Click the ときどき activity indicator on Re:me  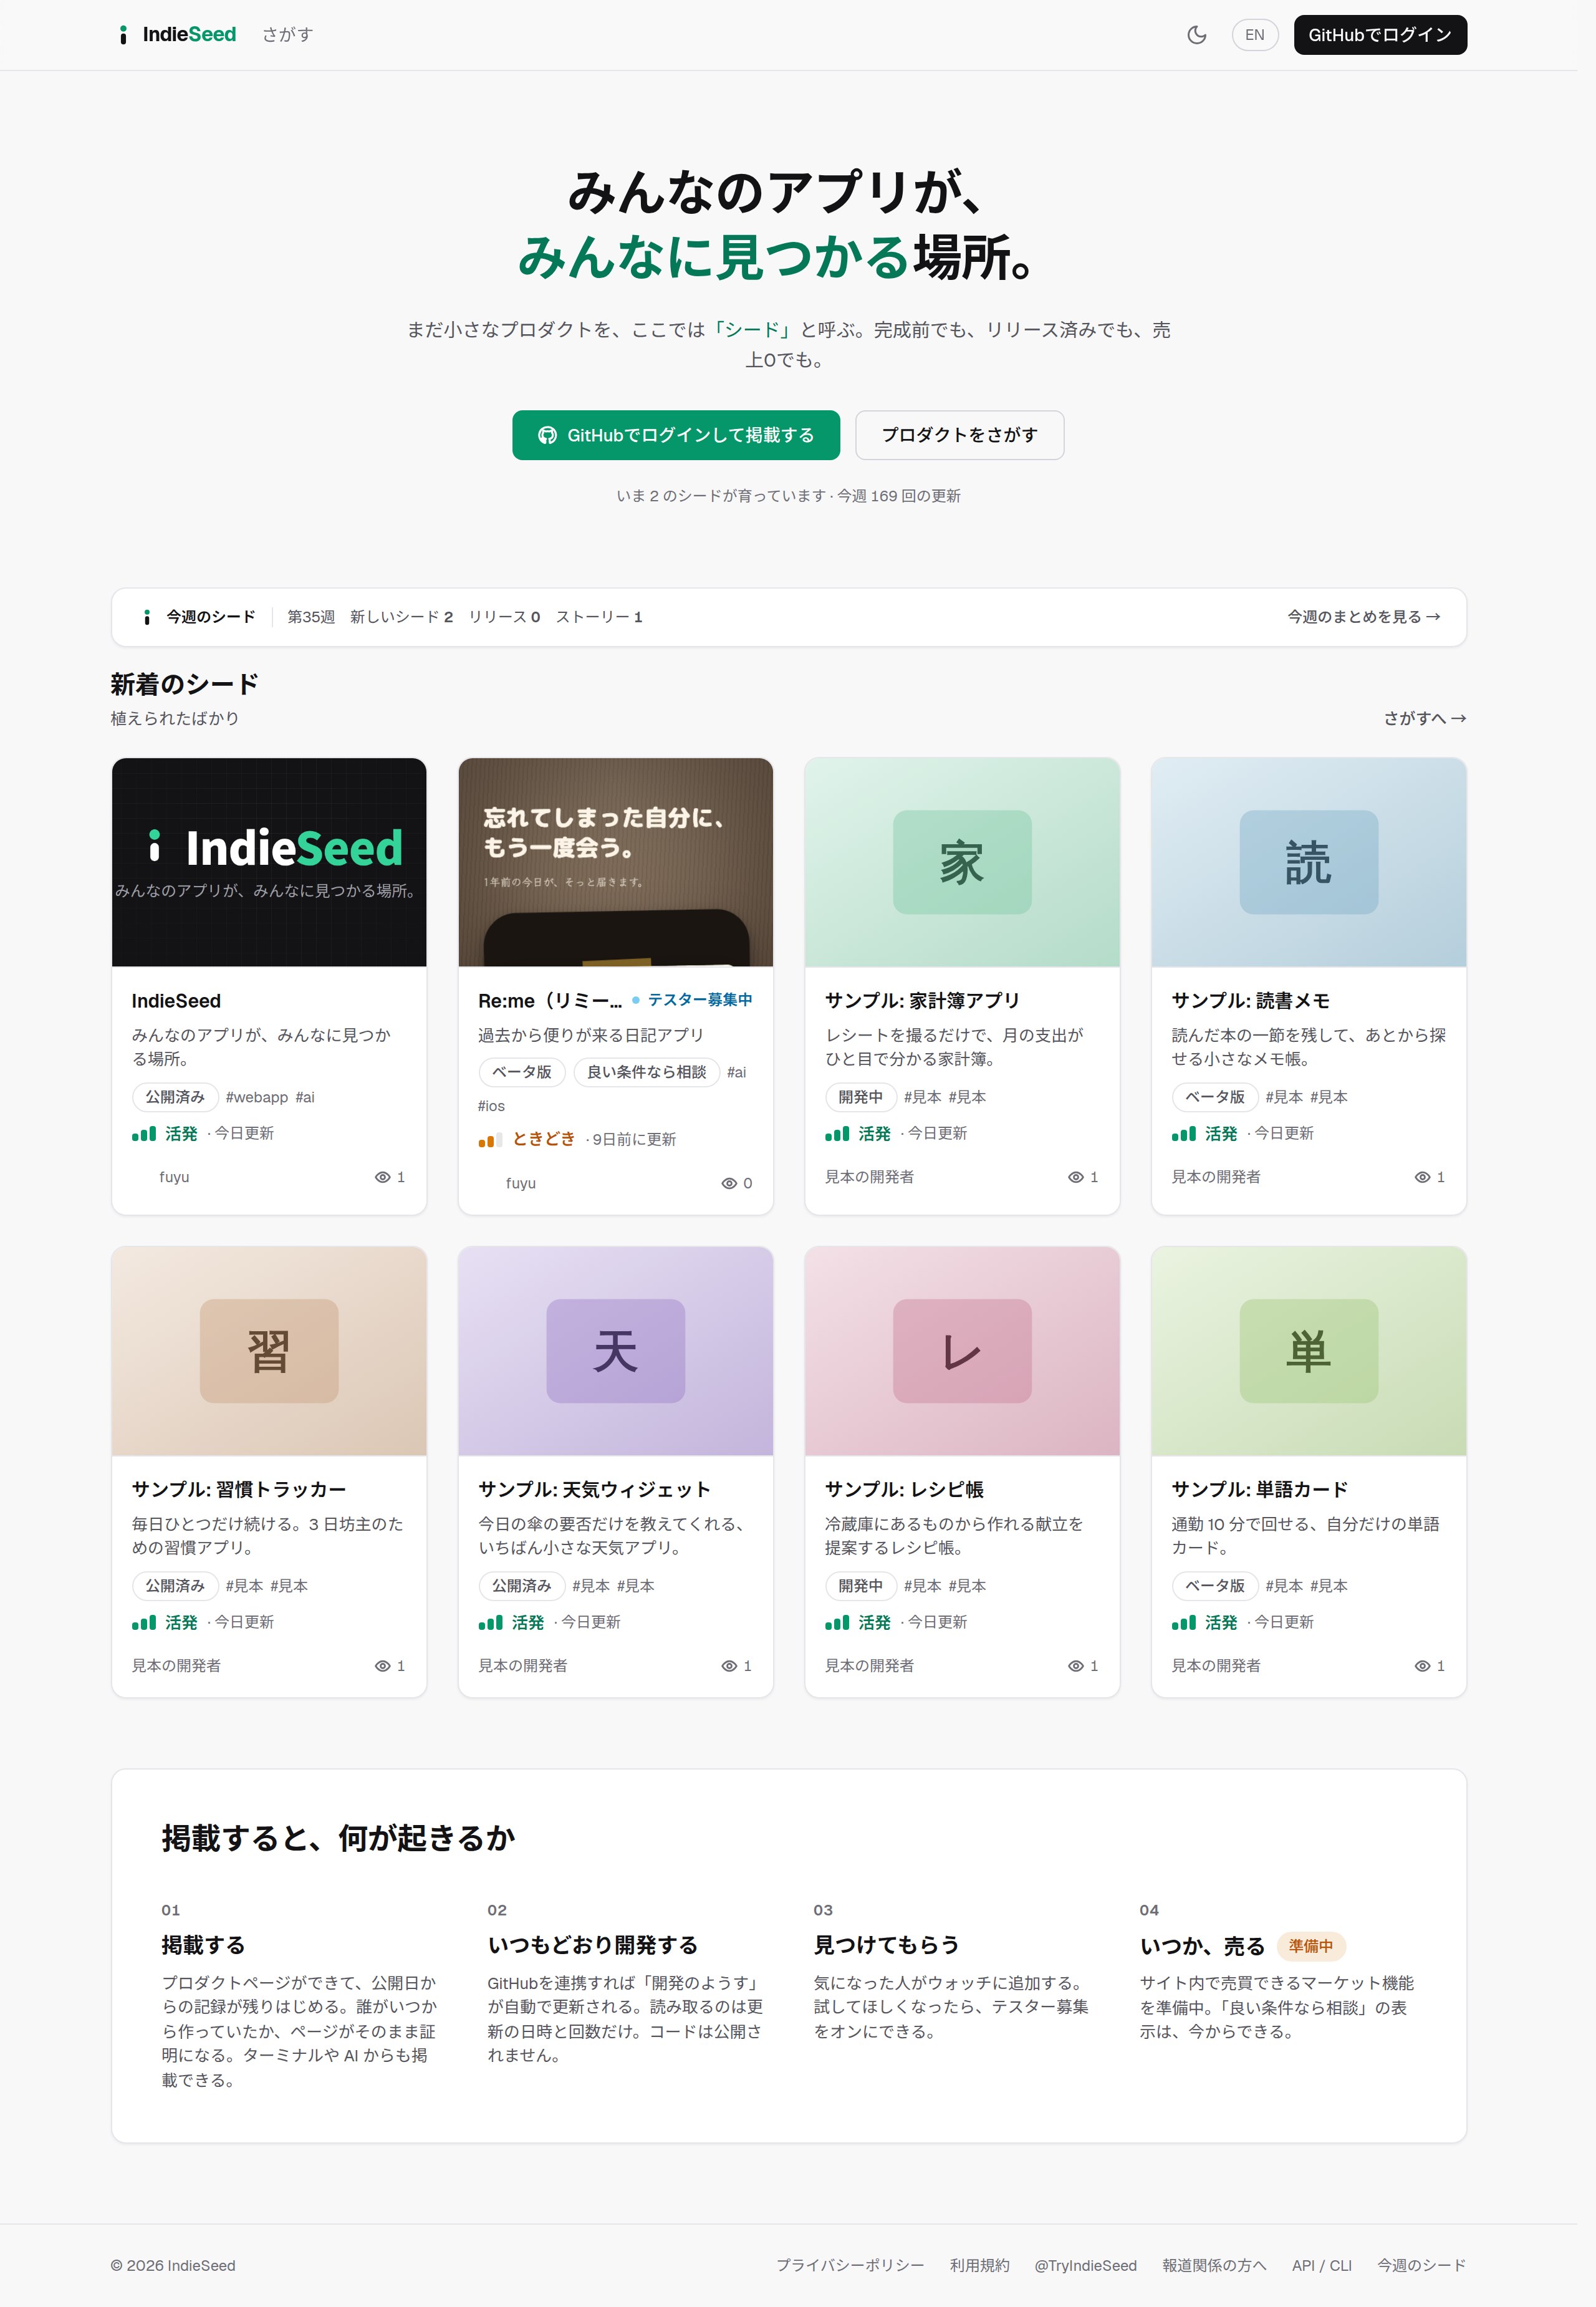[x=527, y=1139]
